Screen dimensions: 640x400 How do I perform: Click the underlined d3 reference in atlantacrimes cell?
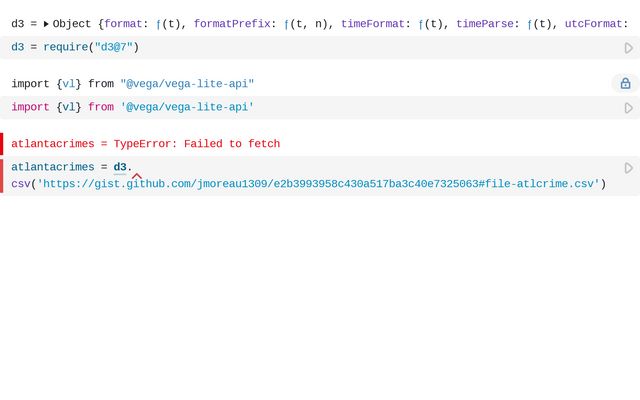pos(119,167)
